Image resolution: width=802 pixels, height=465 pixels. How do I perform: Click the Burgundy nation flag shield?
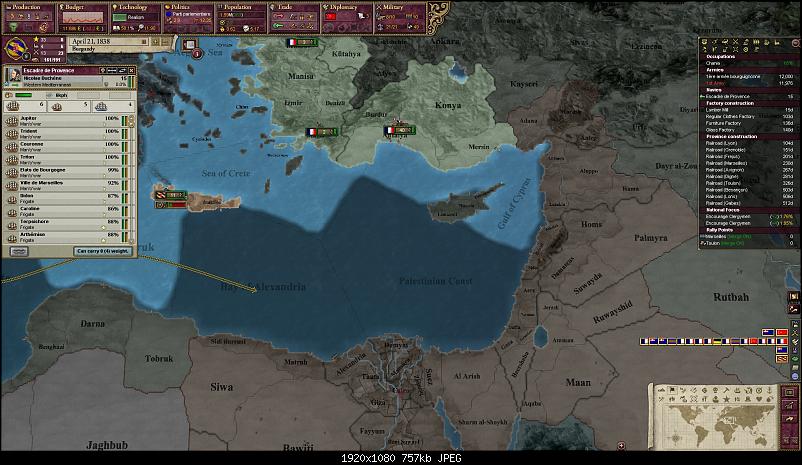click(15, 49)
